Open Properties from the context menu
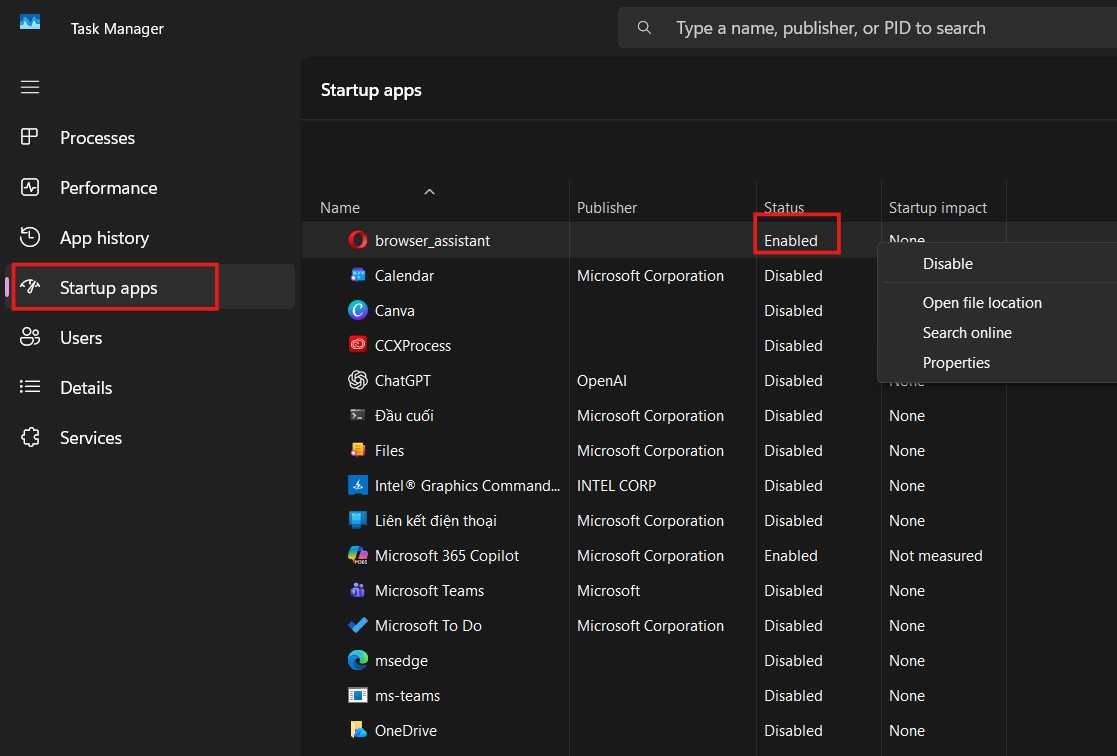Screen dimensions: 1117x756 click(x=956, y=362)
